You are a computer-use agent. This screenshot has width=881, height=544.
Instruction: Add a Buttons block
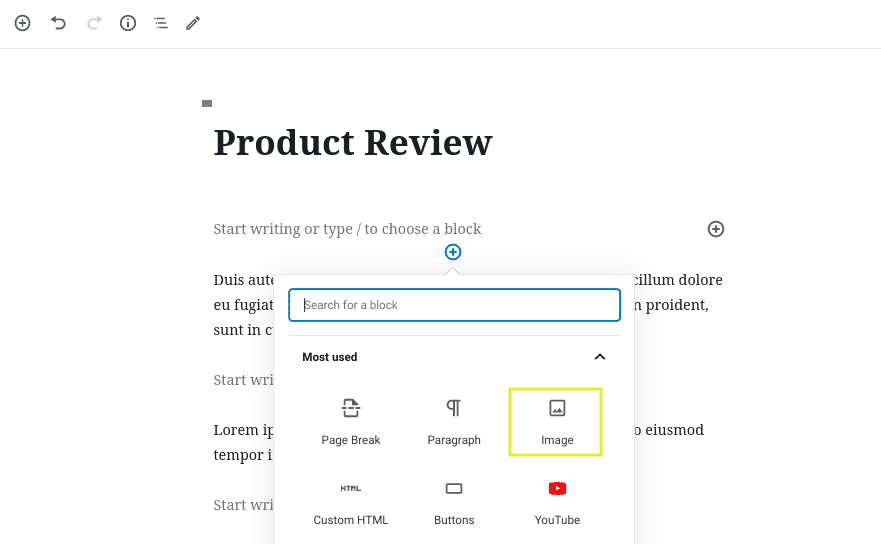point(454,502)
